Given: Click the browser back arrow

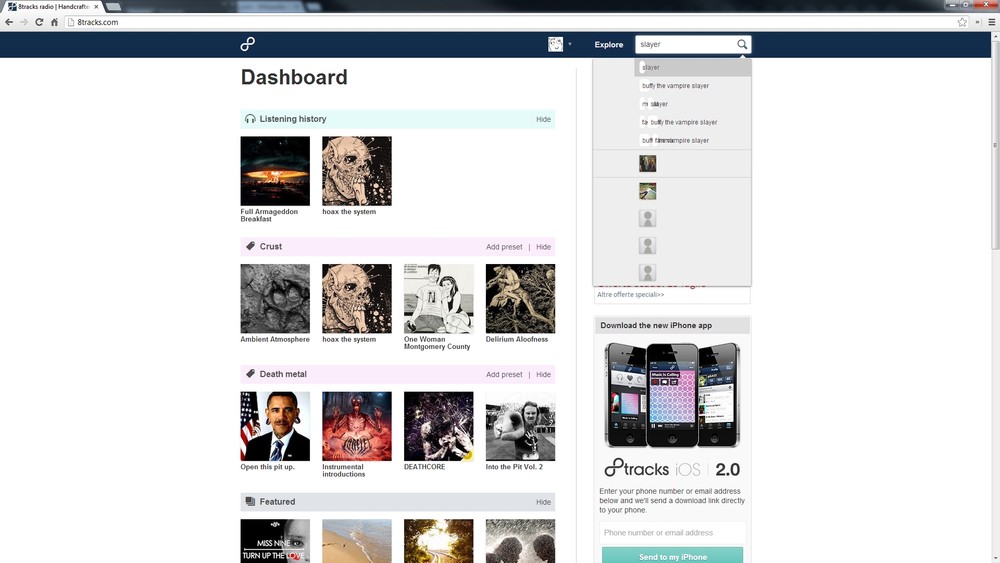Looking at the screenshot, I should (9, 22).
